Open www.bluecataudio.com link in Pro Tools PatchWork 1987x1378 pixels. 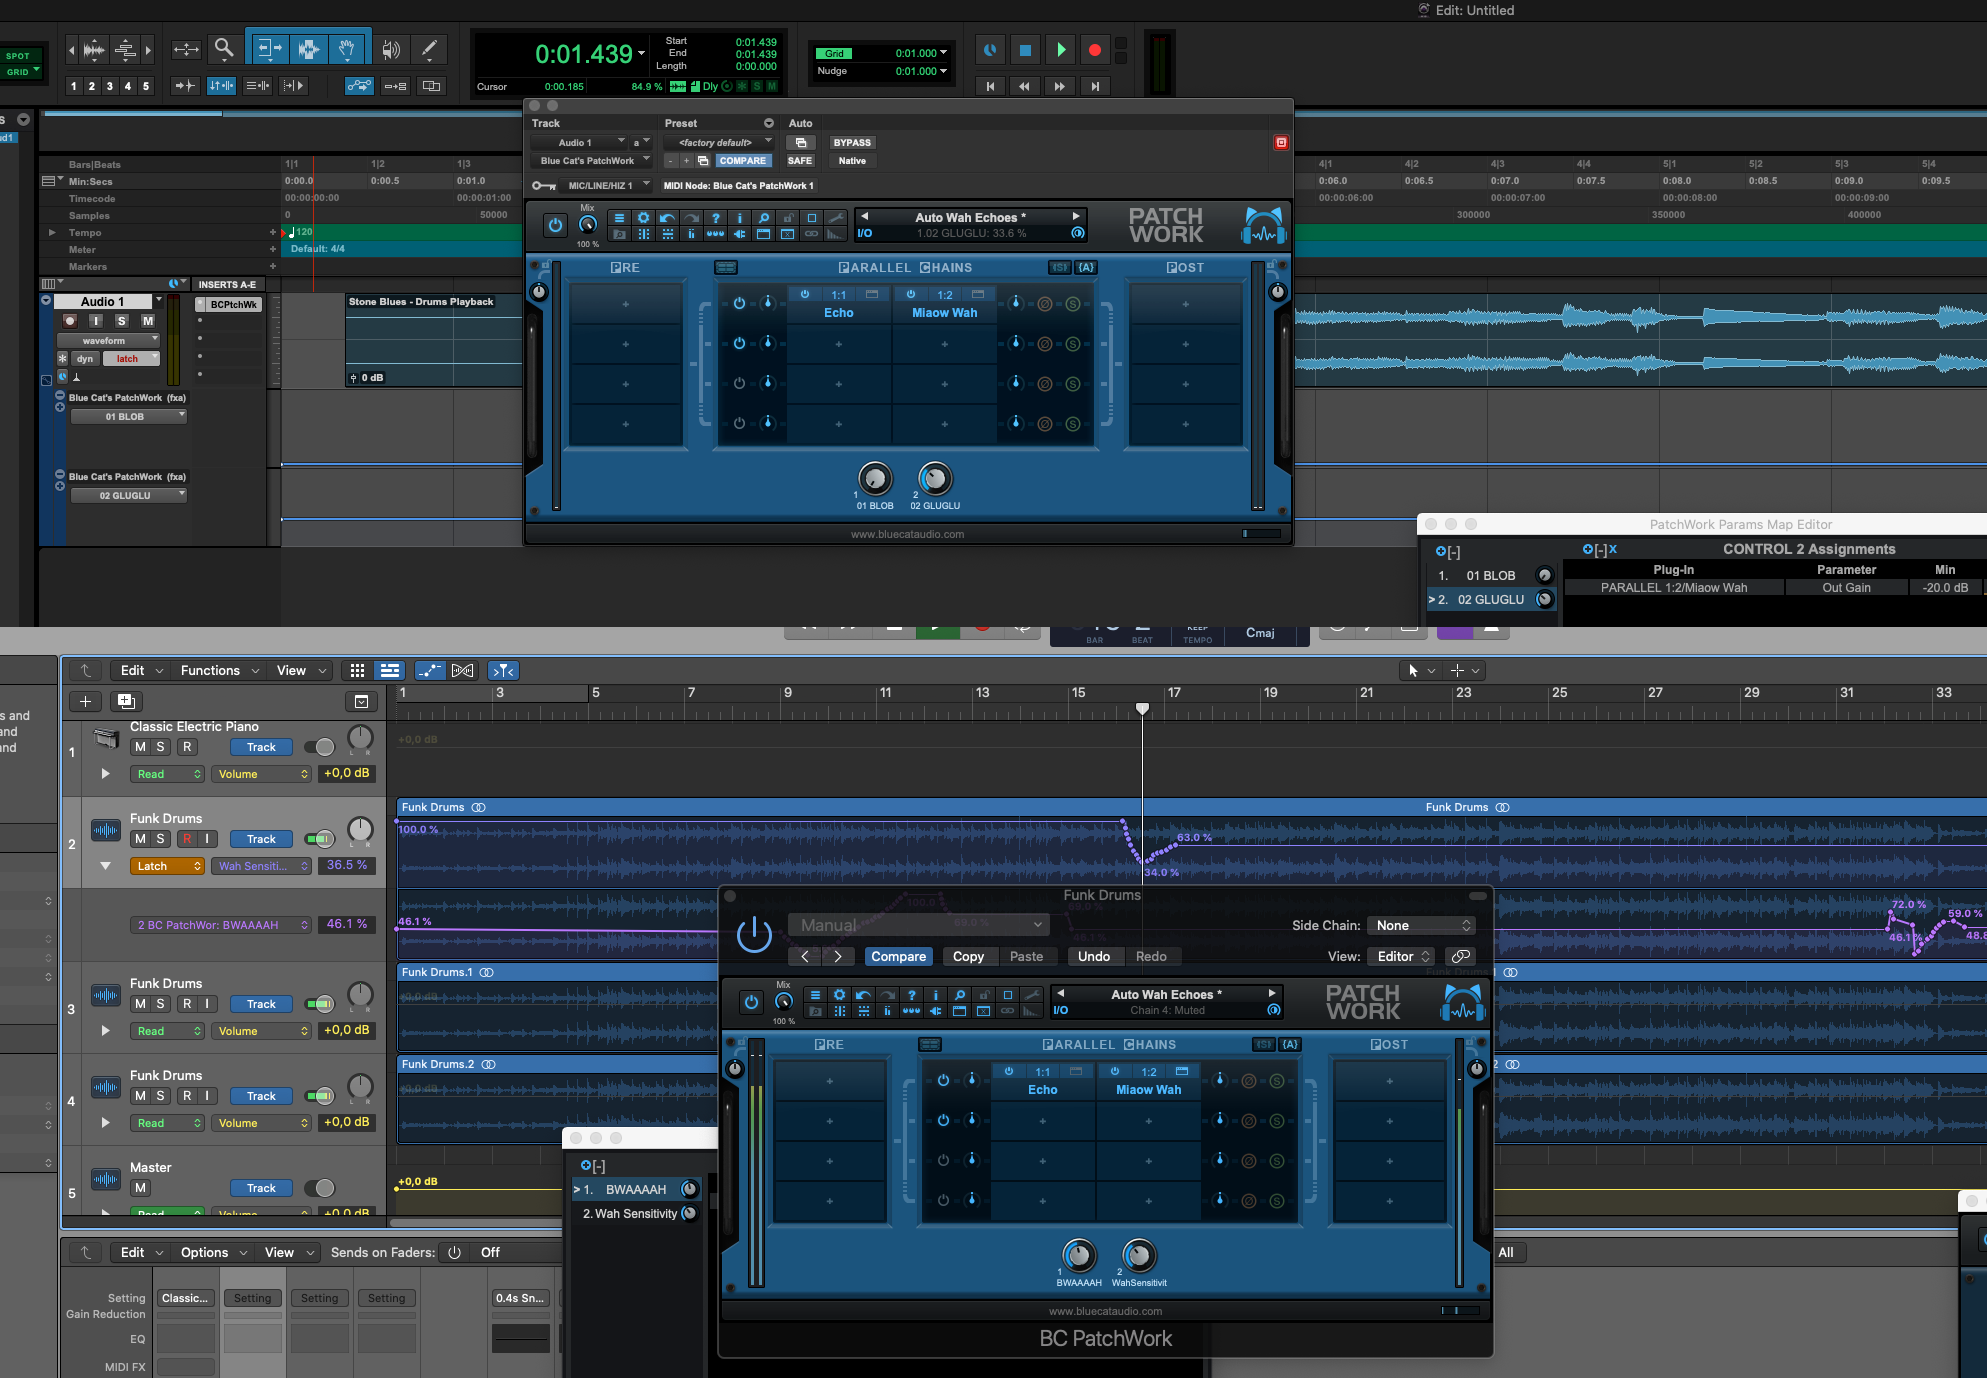point(907,535)
